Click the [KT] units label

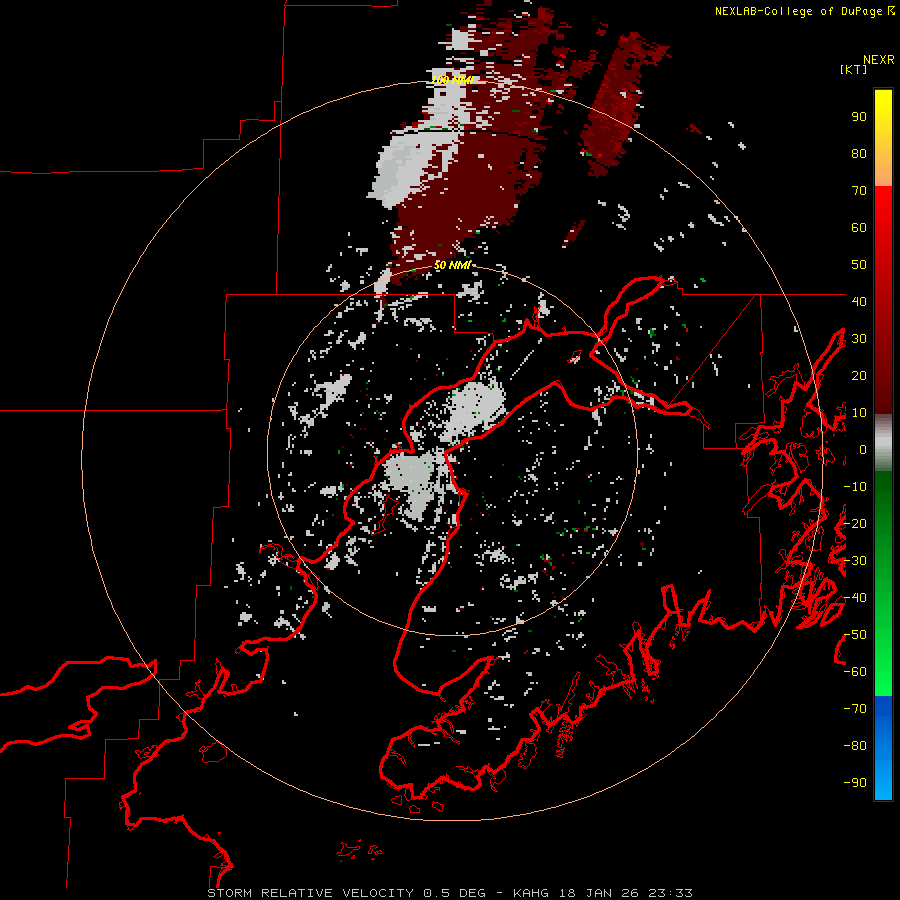pyautogui.click(x=854, y=69)
